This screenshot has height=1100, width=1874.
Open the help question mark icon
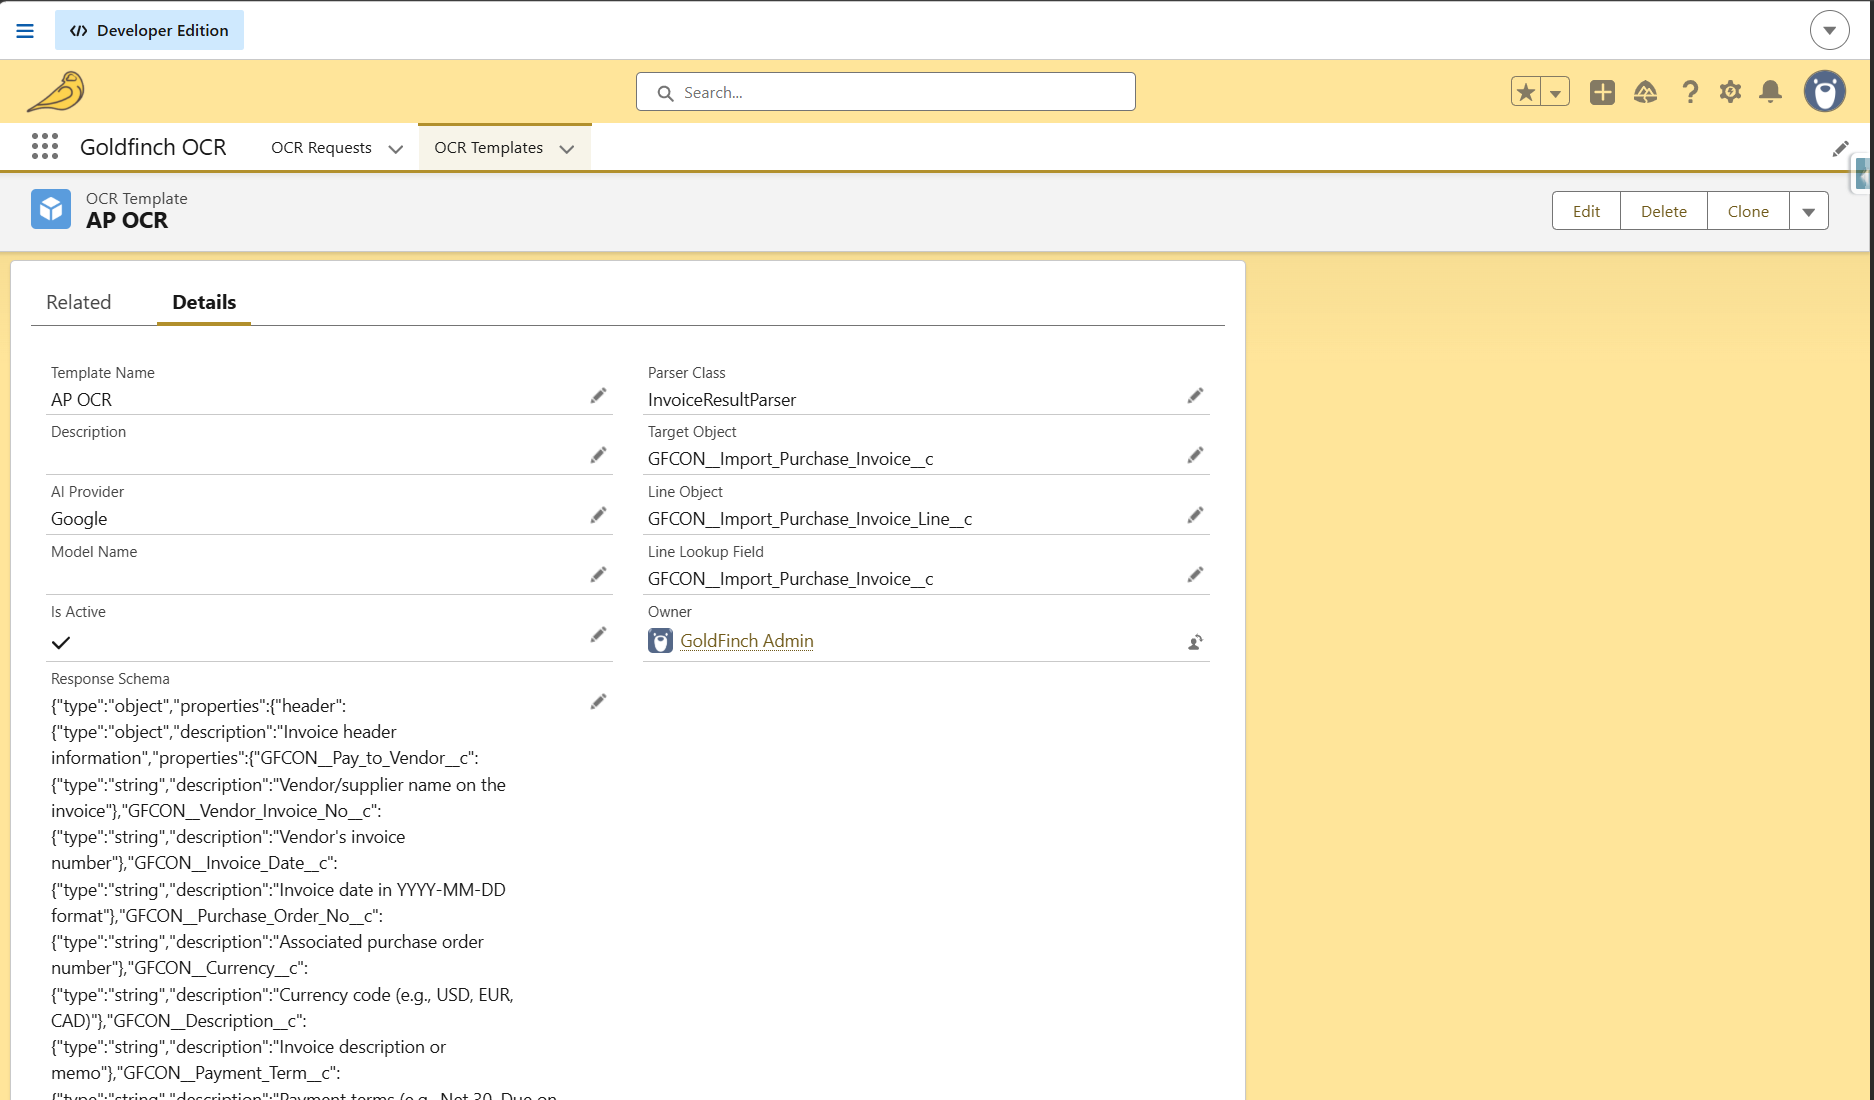pyautogui.click(x=1690, y=92)
